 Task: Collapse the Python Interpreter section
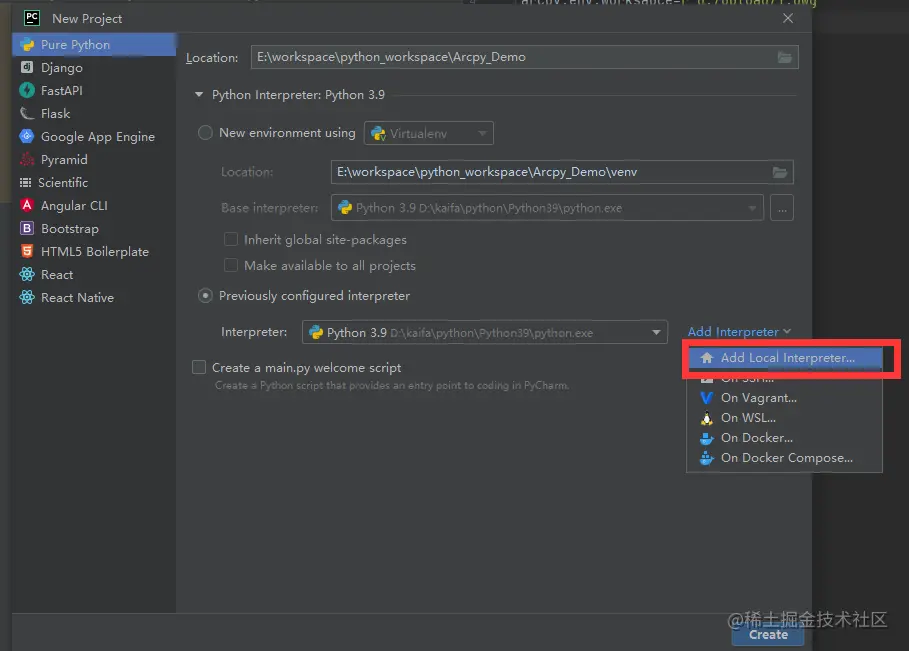pyautogui.click(x=199, y=94)
